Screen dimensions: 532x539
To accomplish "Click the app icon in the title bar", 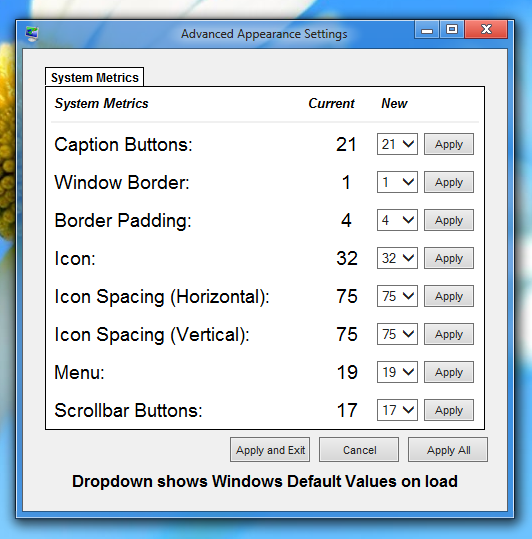I will pyautogui.click(x=32, y=34).
